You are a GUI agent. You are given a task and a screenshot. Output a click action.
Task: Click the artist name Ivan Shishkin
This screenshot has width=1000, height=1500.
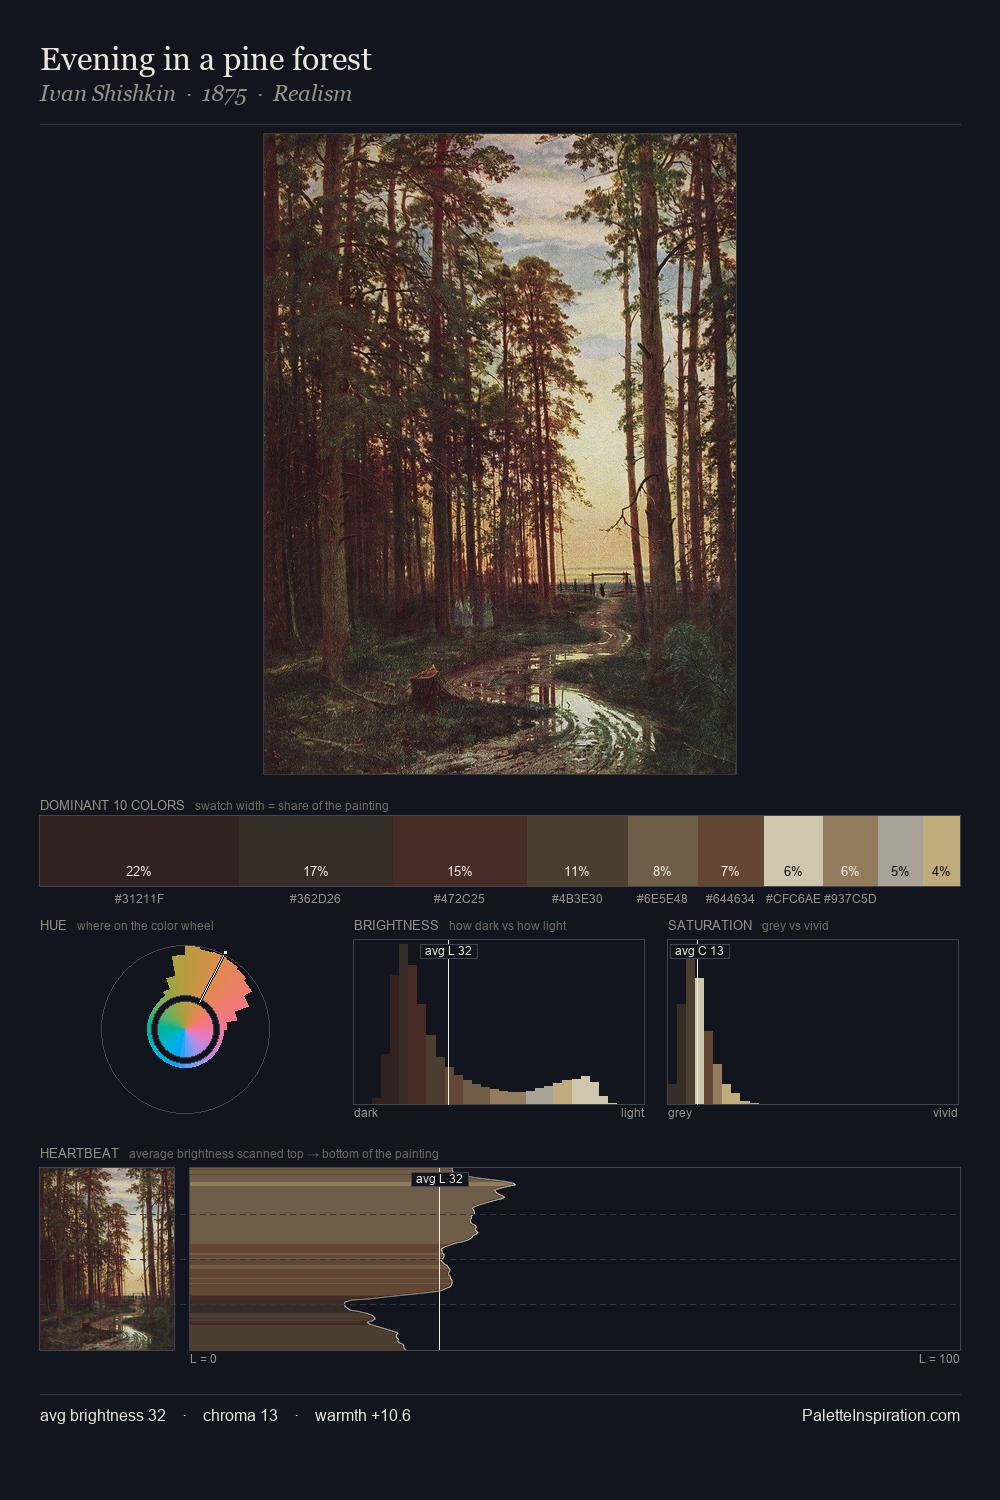[108, 94]
